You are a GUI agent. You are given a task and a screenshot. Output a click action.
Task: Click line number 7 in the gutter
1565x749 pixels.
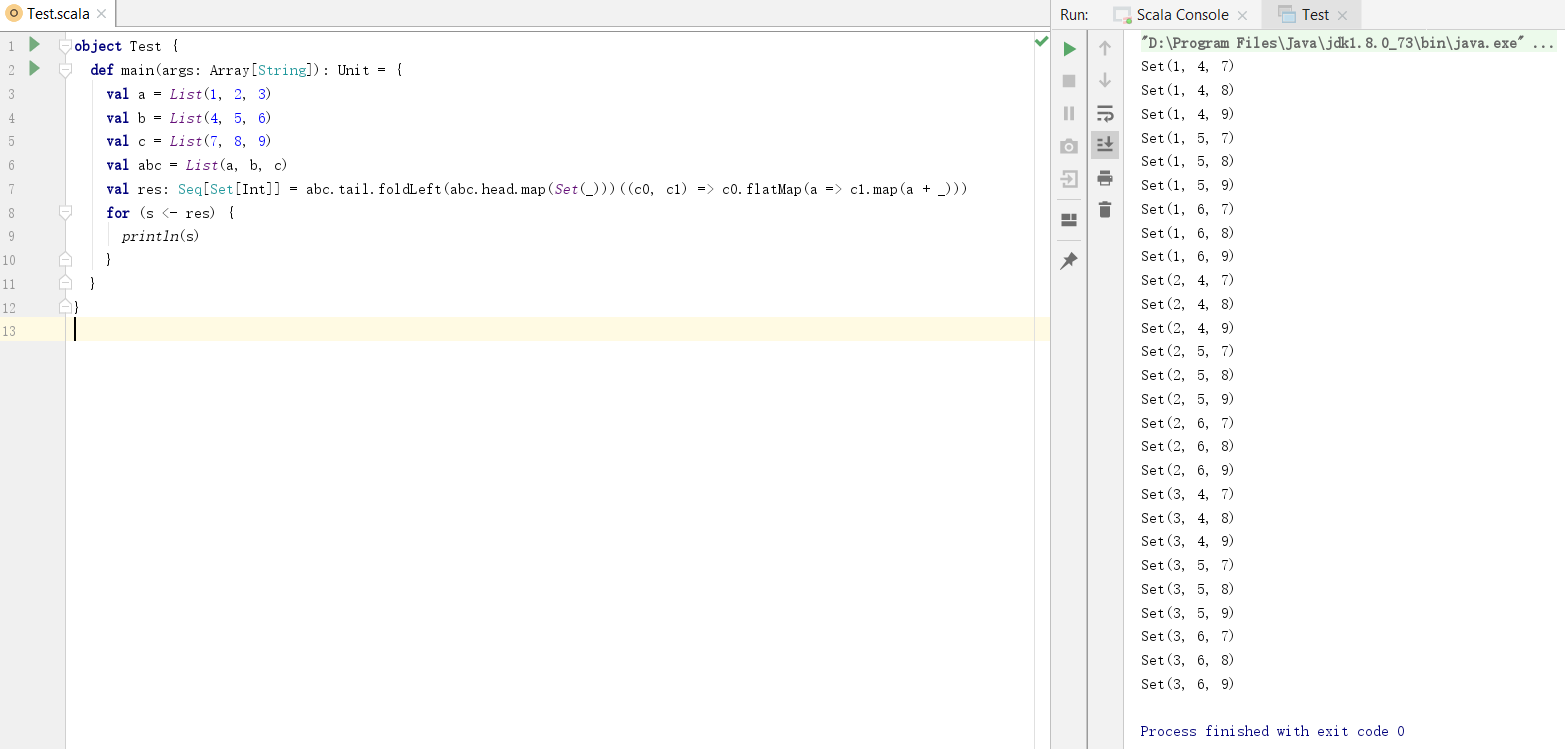click(x=10, y=189)
